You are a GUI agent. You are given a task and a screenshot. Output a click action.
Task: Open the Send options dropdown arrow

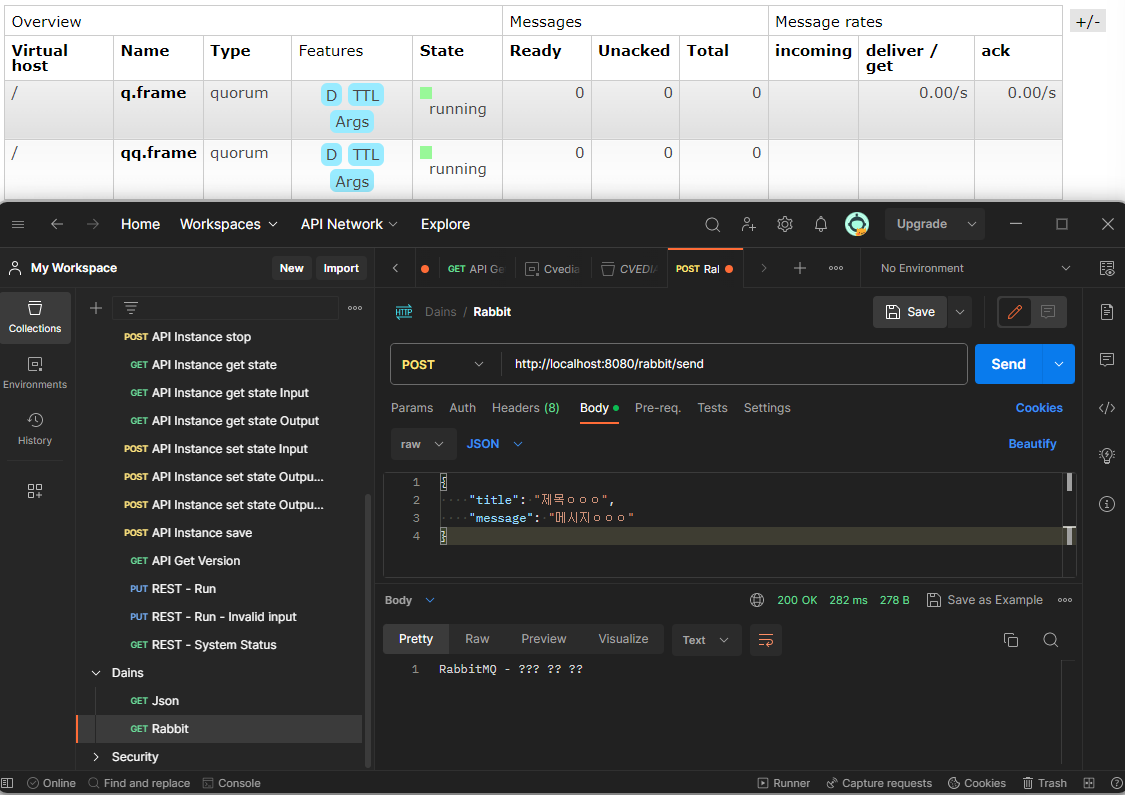click(1059, 364)
